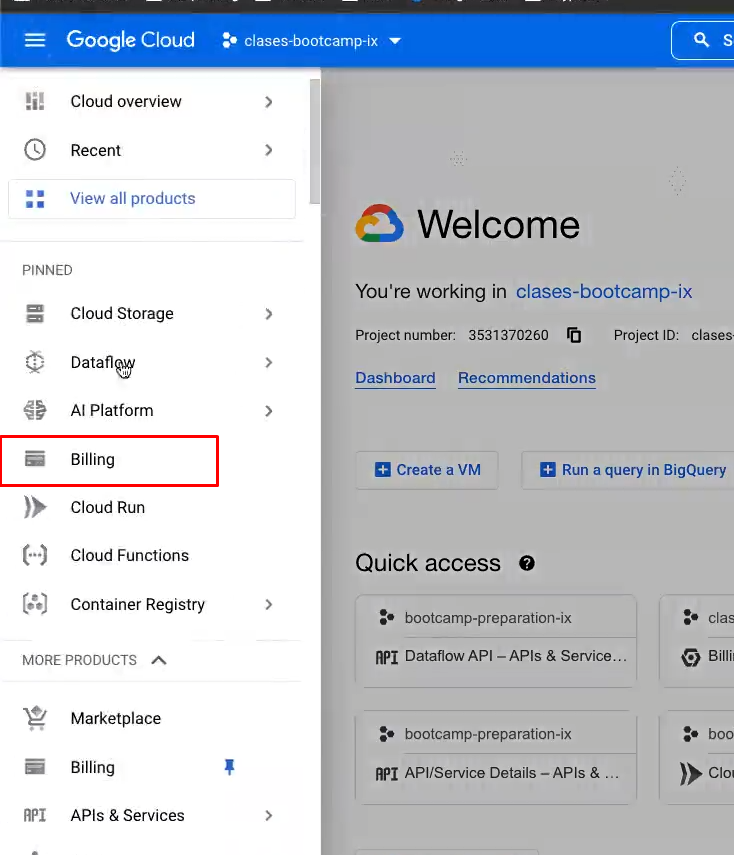Click the Cloud Storage icon
Viewport: 734px width, 855px height.
pos(35,314)
